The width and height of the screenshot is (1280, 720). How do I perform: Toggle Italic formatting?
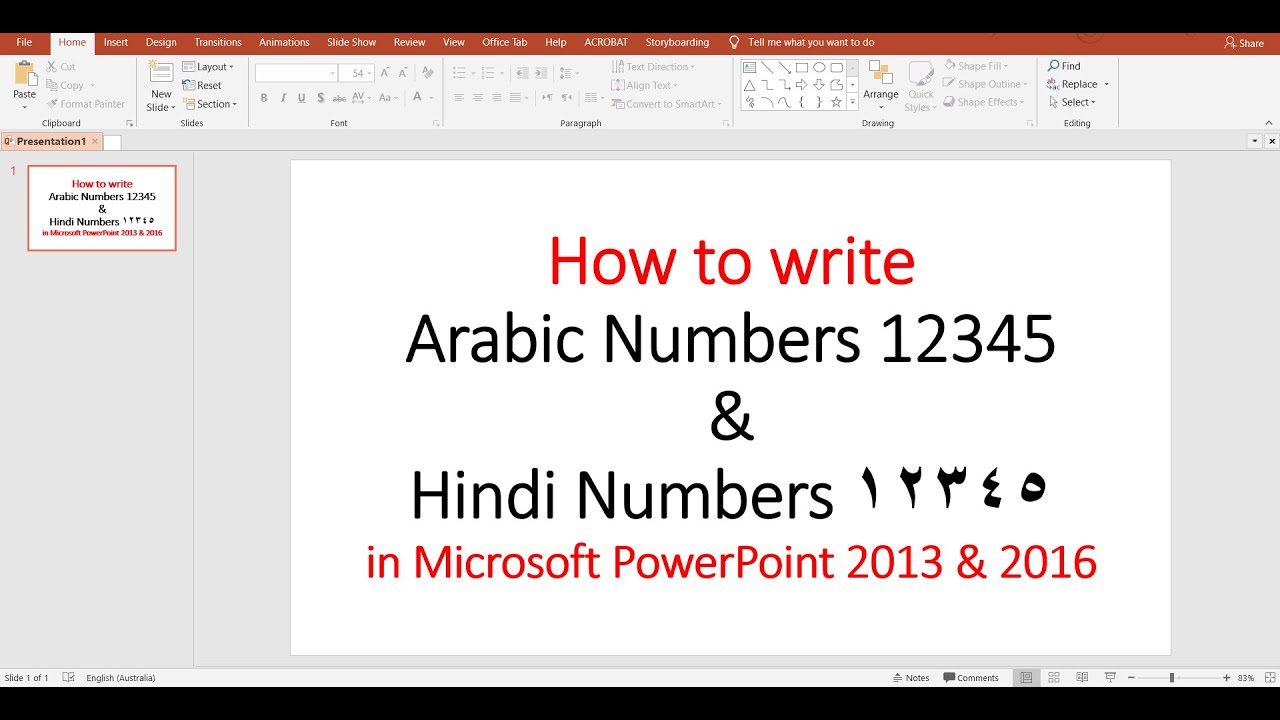(x=283, y=98)
